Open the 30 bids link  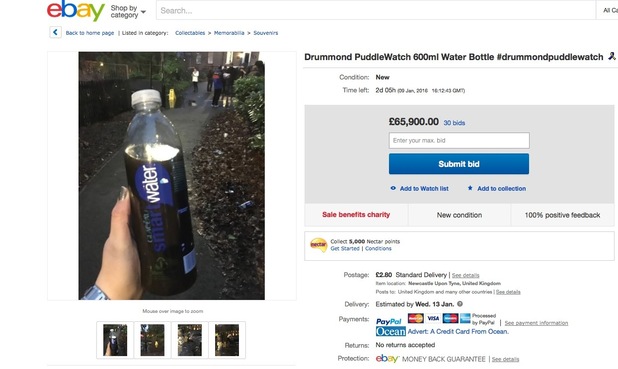454,123
